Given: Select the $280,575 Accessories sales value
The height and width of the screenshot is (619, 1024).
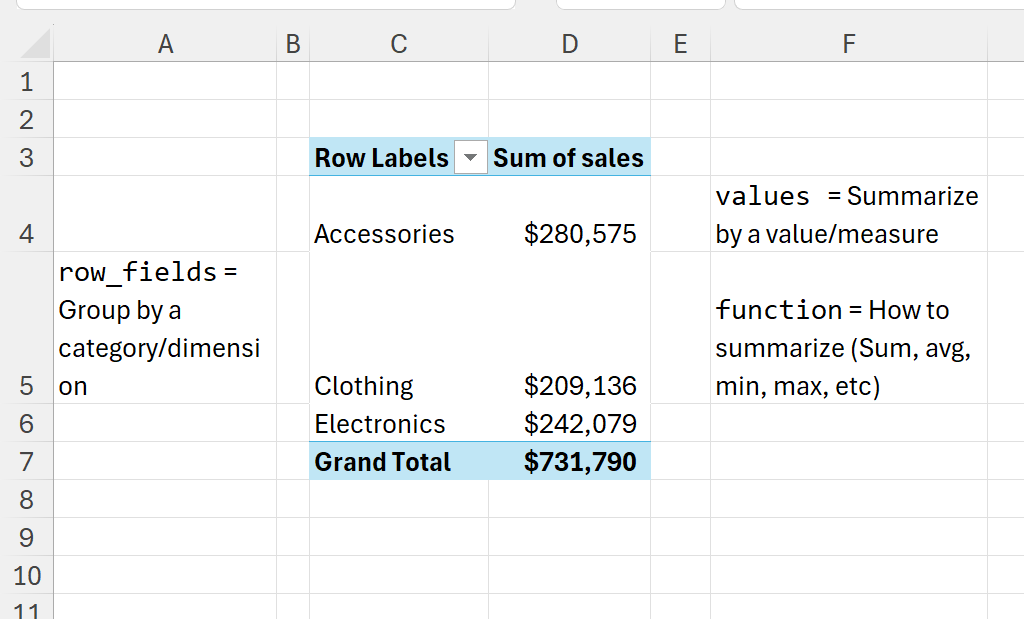Looking at the screenshot, I should click(x=580, y=234).
